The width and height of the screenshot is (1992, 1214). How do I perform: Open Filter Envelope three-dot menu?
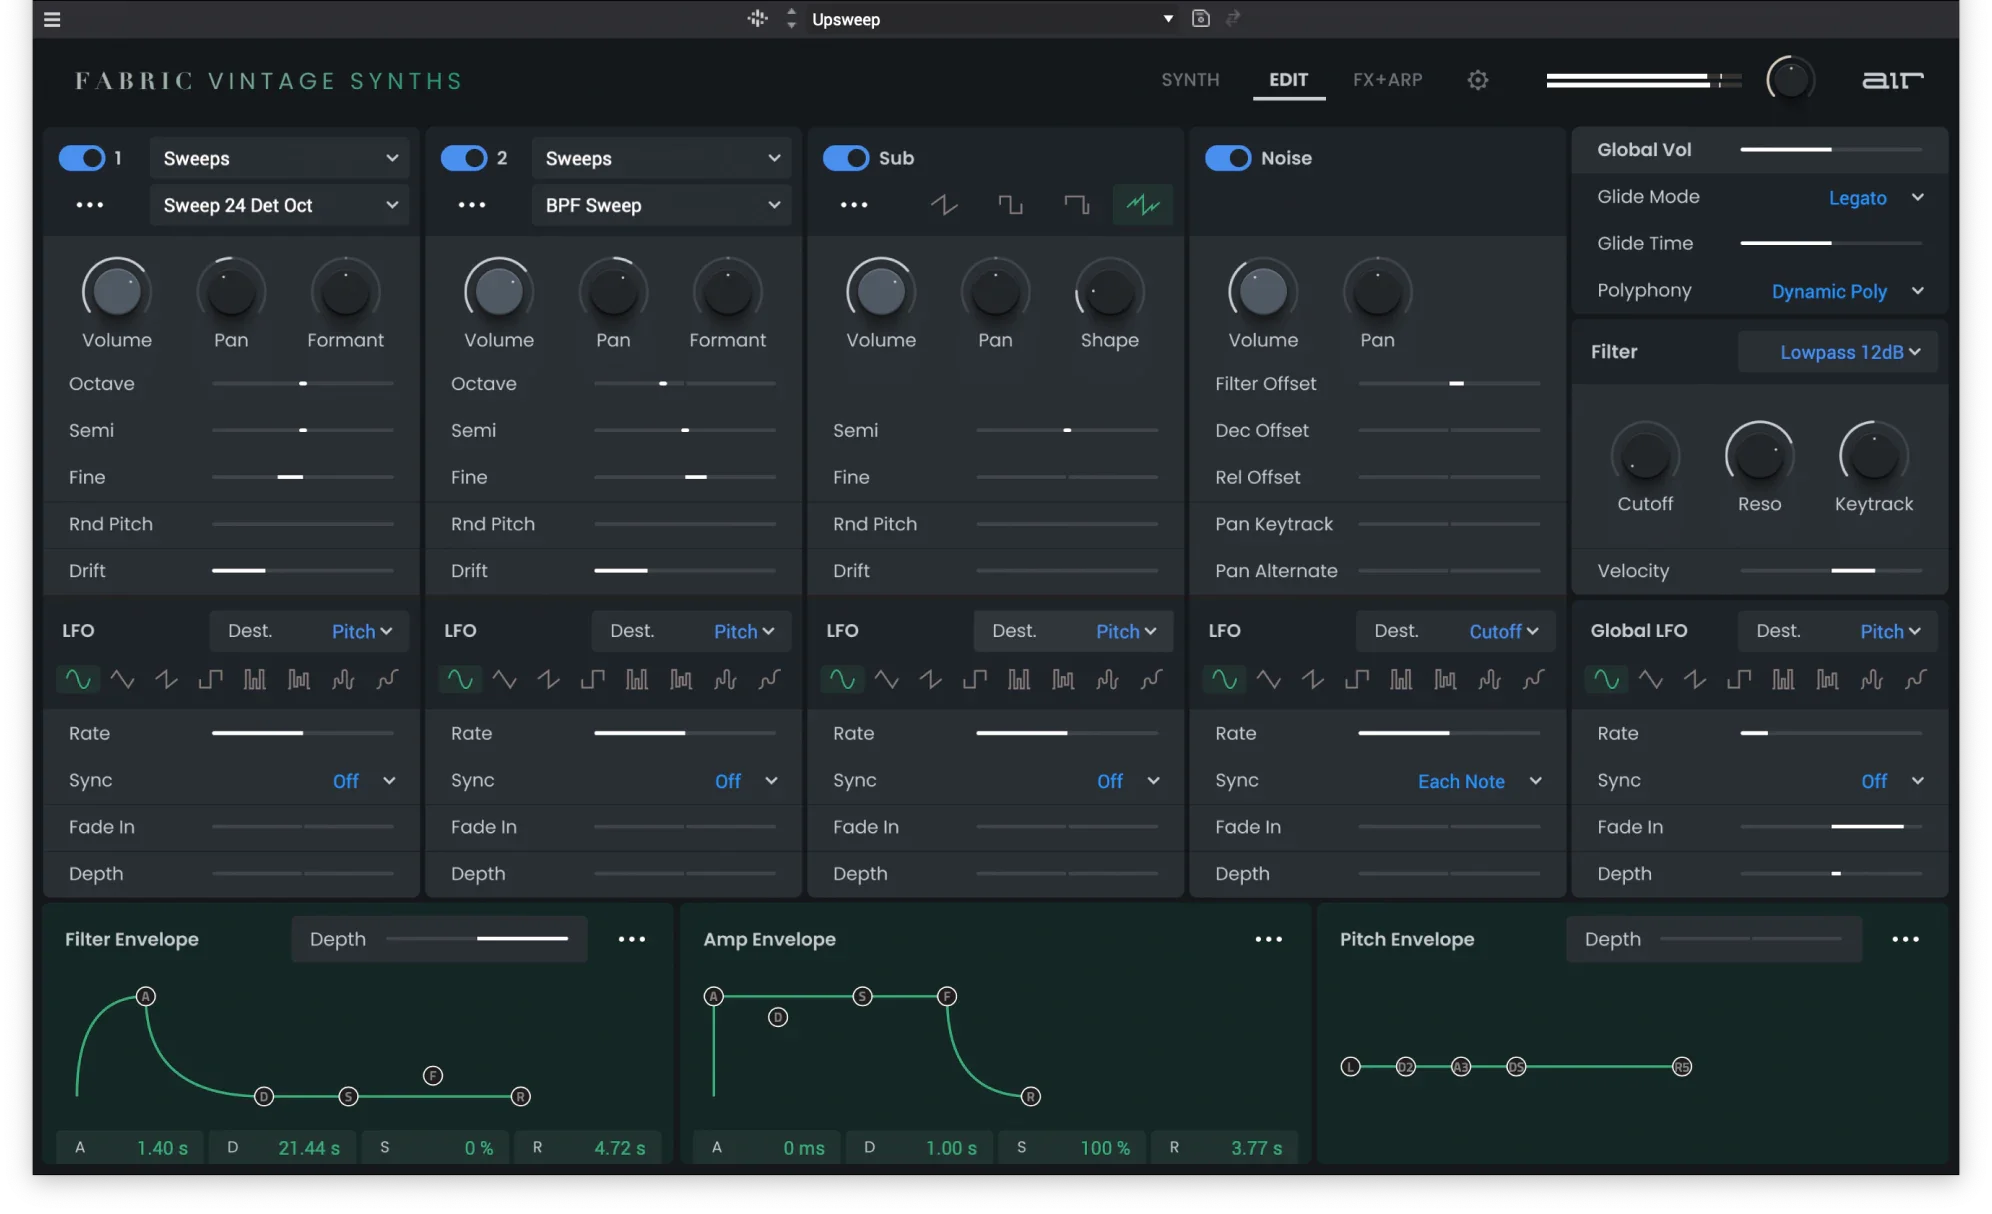click(x=632, y=939)
